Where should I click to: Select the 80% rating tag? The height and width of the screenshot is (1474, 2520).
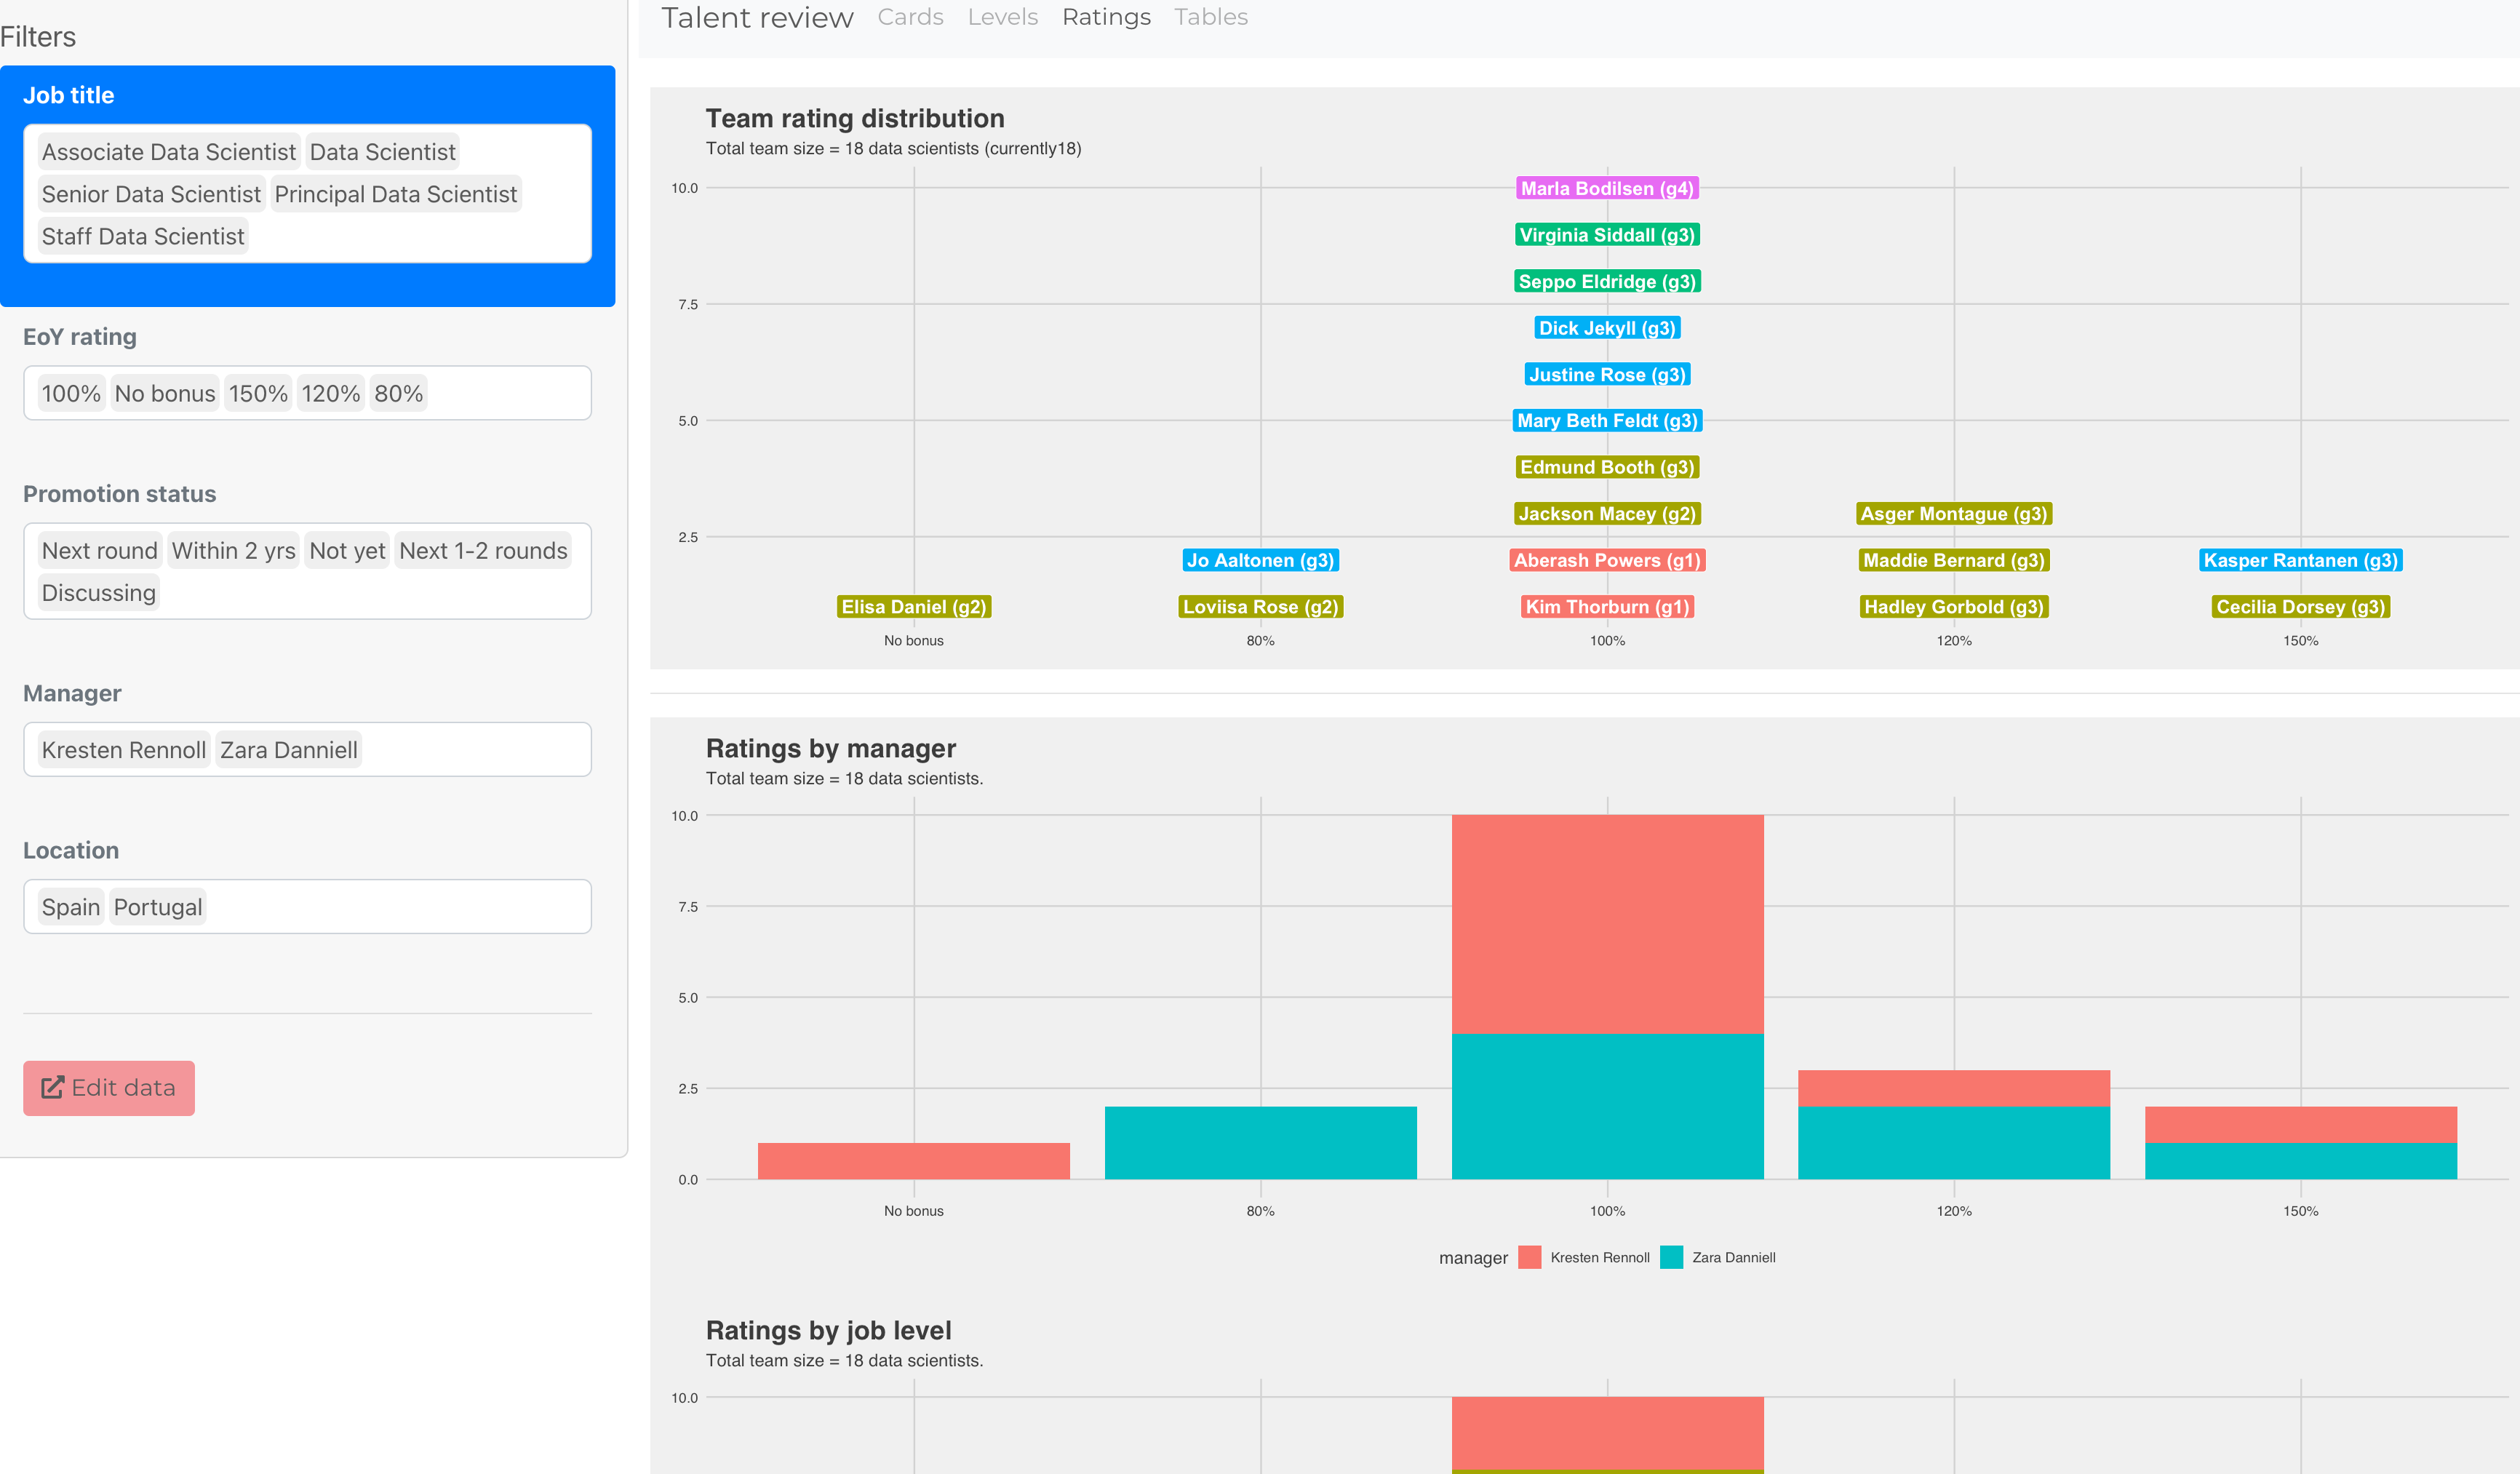pos(399,393)
